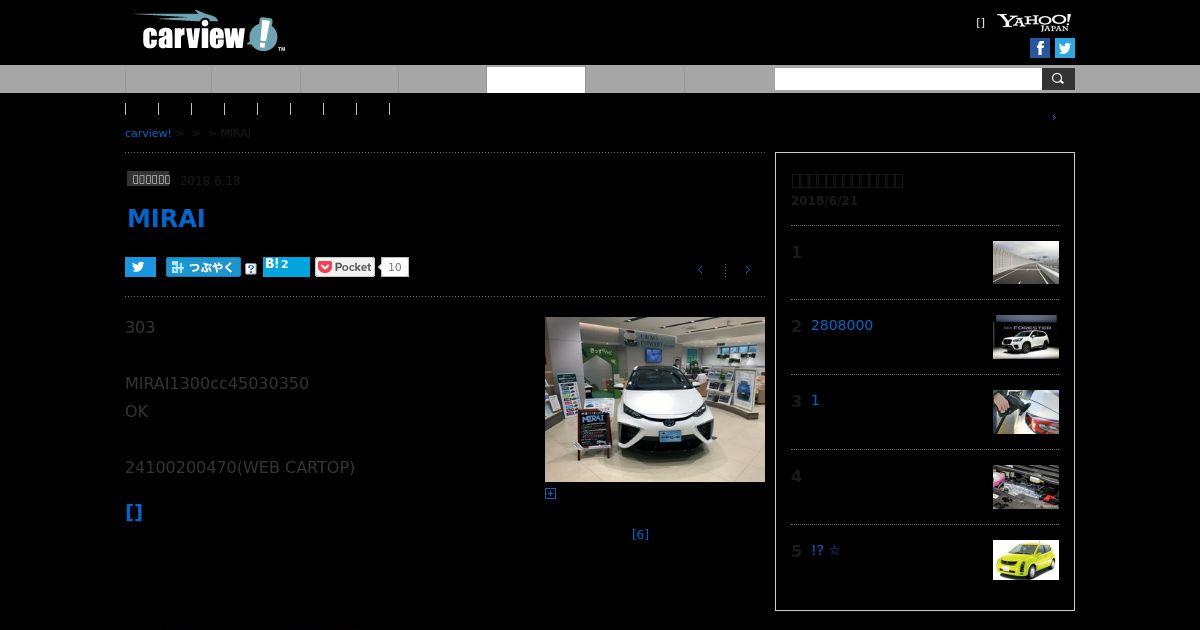The width and height of the screenshot is (1200, 630).
Task: Focus the site search input field
Action: pos(908,79)
